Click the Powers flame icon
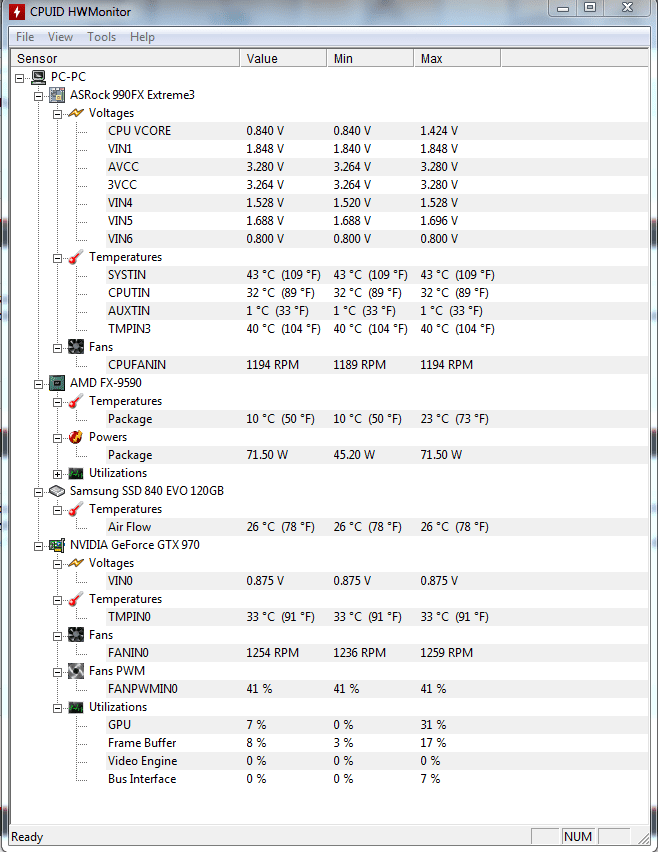 [x=76, y=437]
